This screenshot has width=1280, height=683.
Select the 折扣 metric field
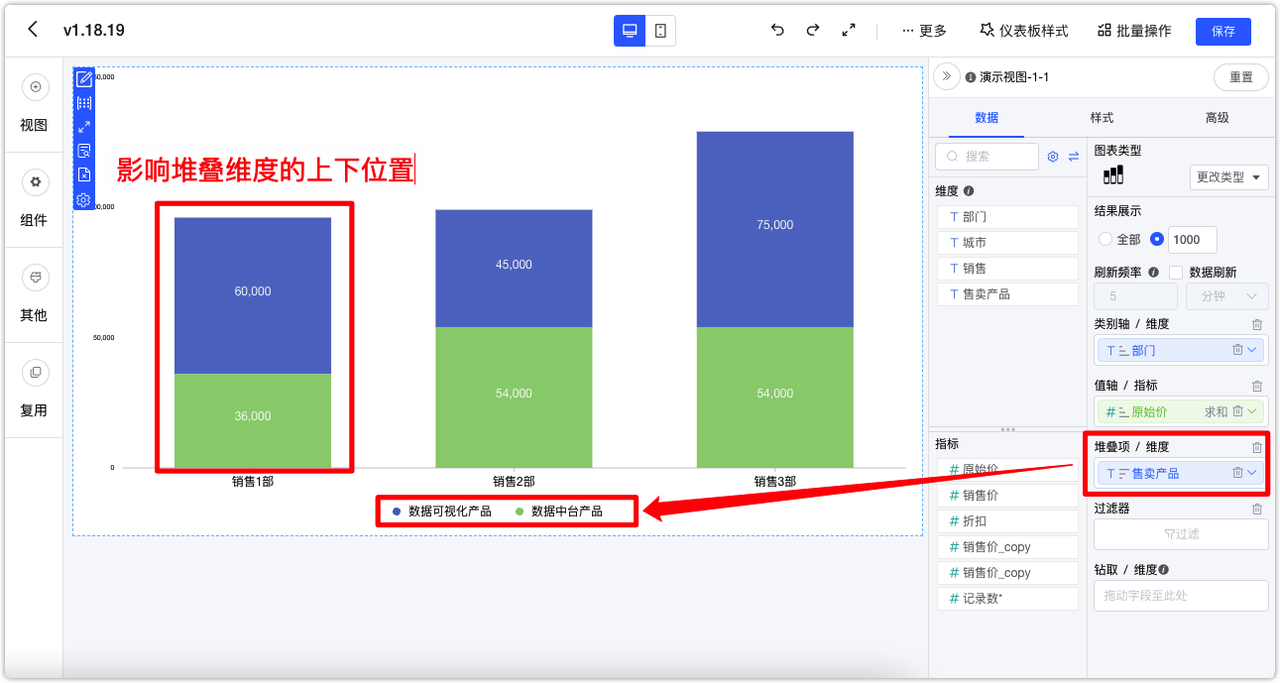pyautogui.click(x=1007, y=521)
